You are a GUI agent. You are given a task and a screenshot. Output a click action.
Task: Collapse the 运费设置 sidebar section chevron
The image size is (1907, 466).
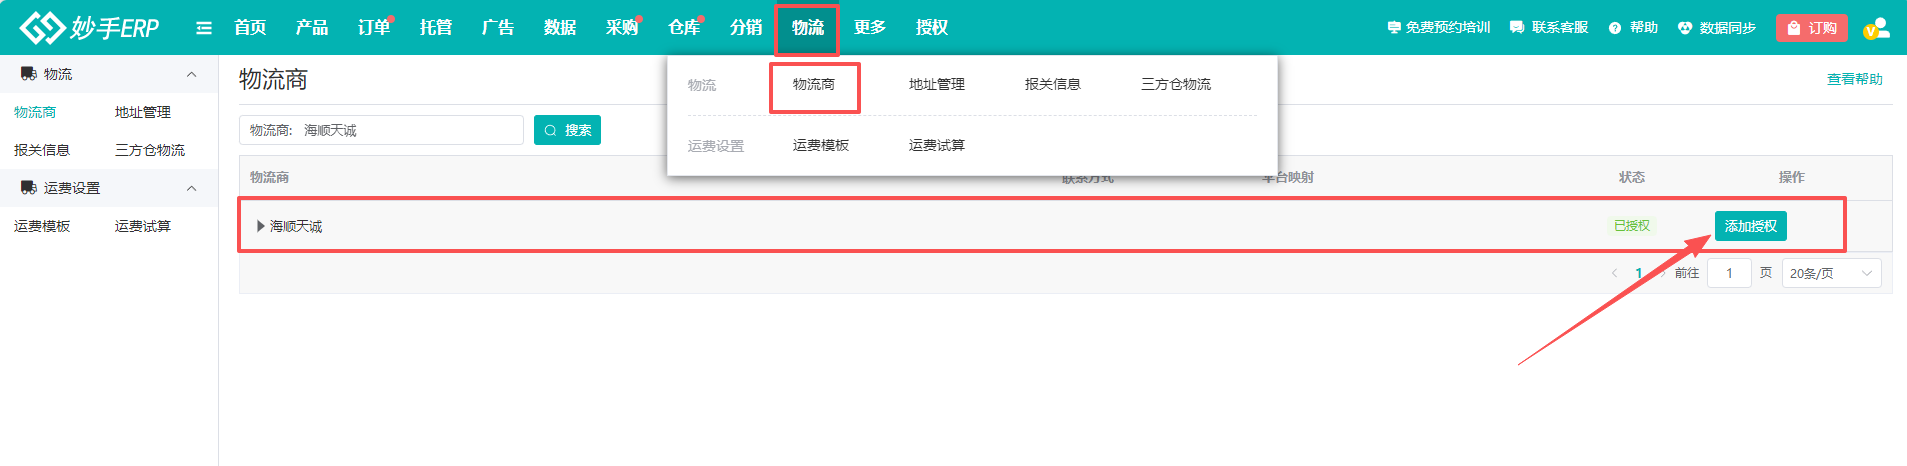click(x=192, y=189)
